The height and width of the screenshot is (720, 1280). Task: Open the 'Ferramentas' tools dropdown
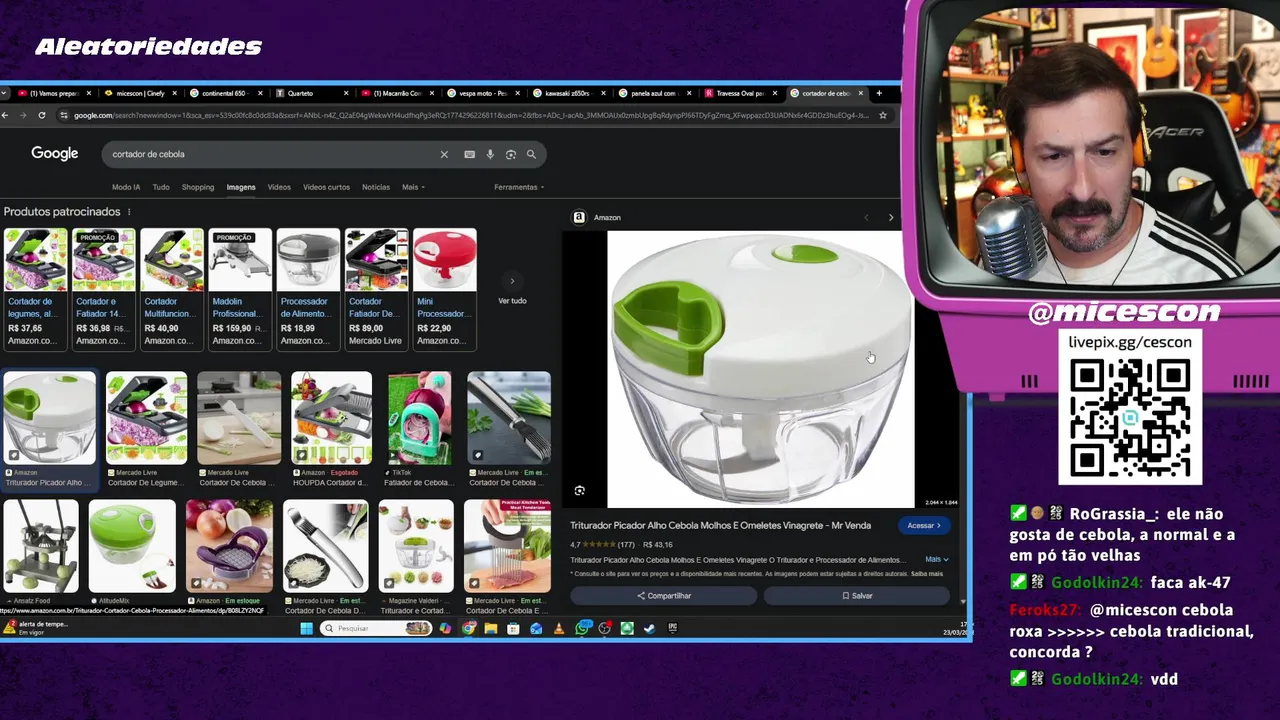[x=519, y=187]
